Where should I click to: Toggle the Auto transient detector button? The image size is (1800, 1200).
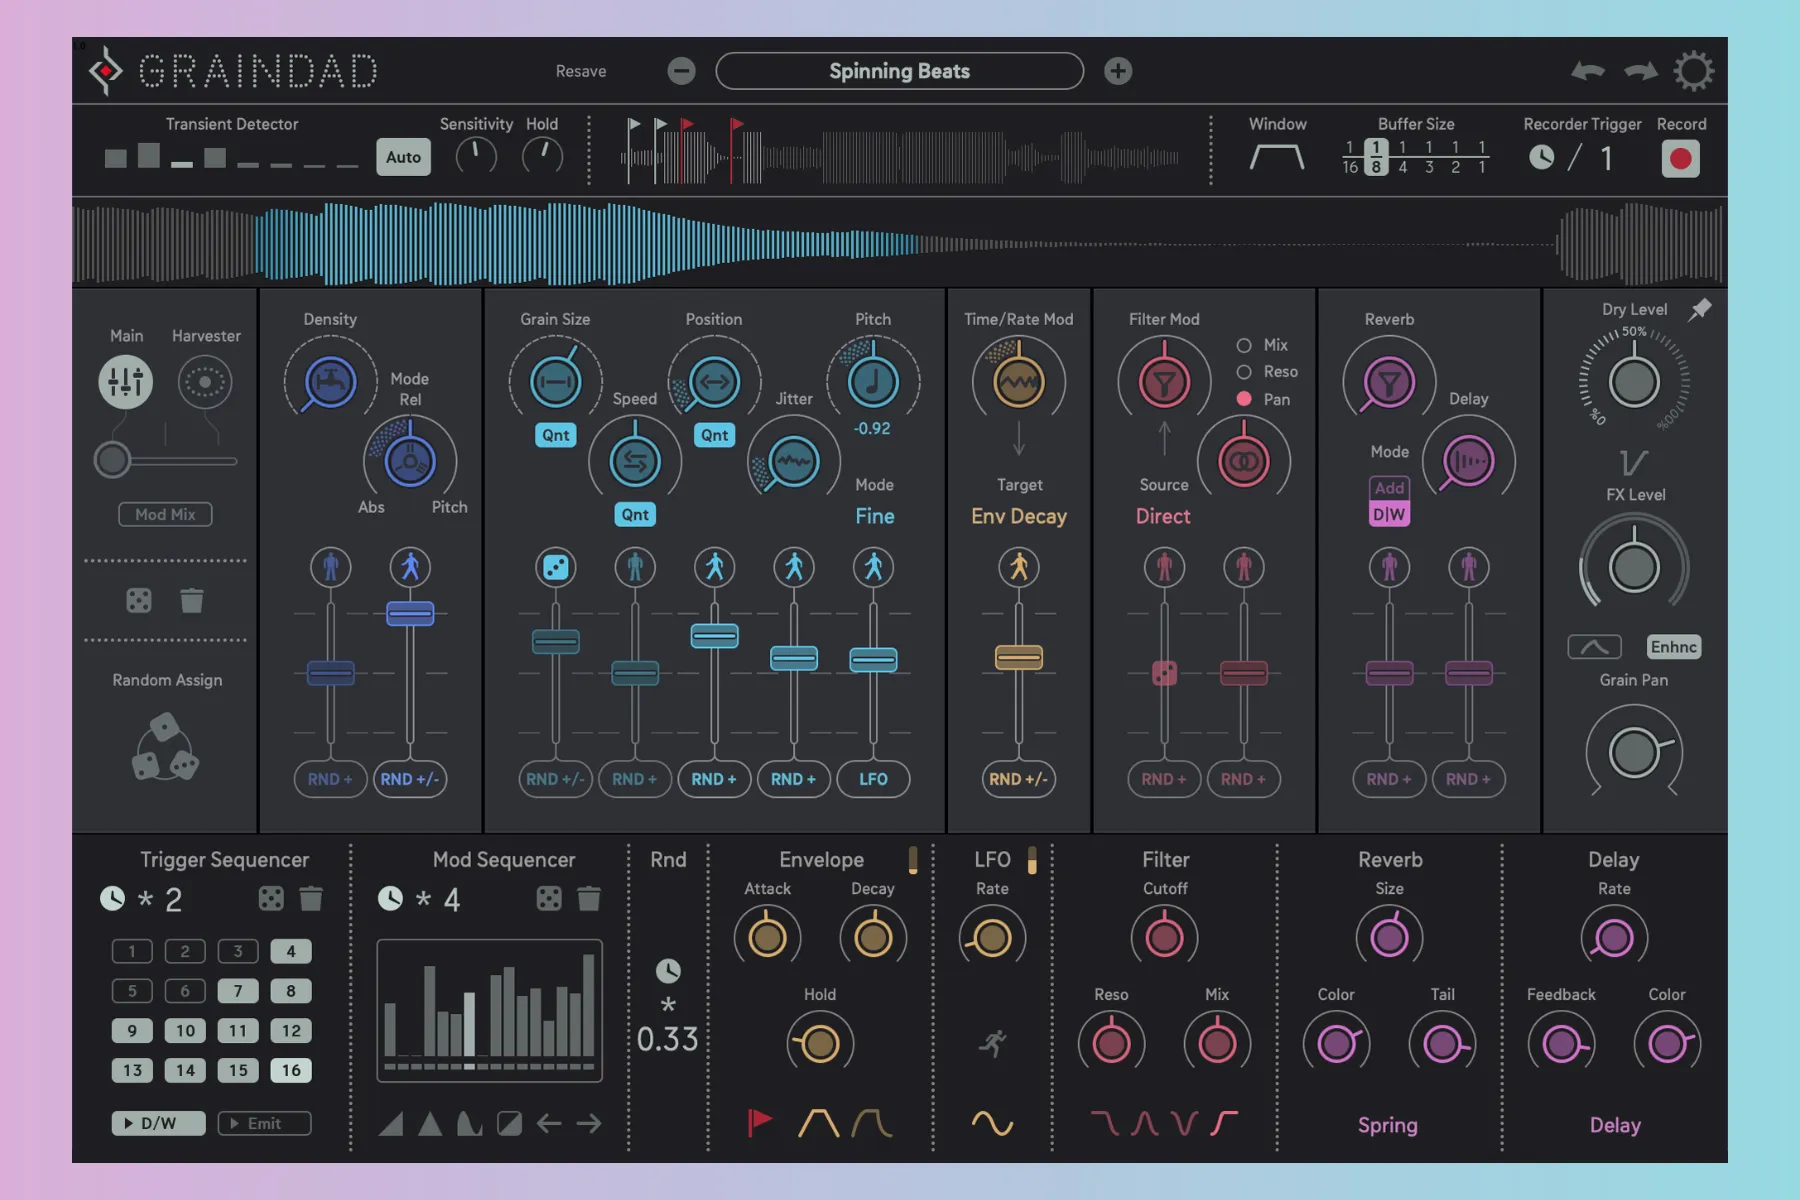tap(403, 157)
